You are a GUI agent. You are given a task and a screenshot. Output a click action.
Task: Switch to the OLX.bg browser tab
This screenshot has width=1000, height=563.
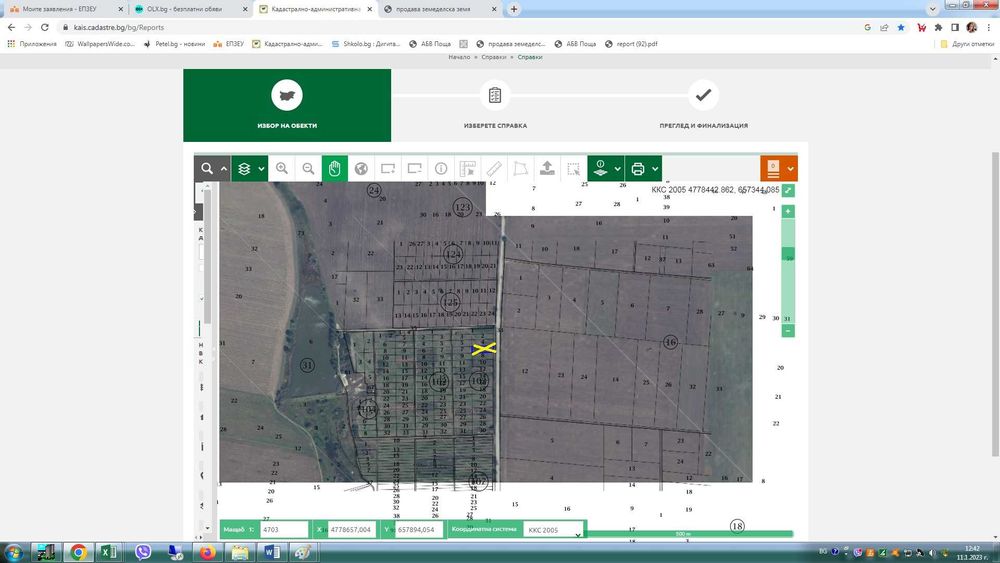coord(185,9)
